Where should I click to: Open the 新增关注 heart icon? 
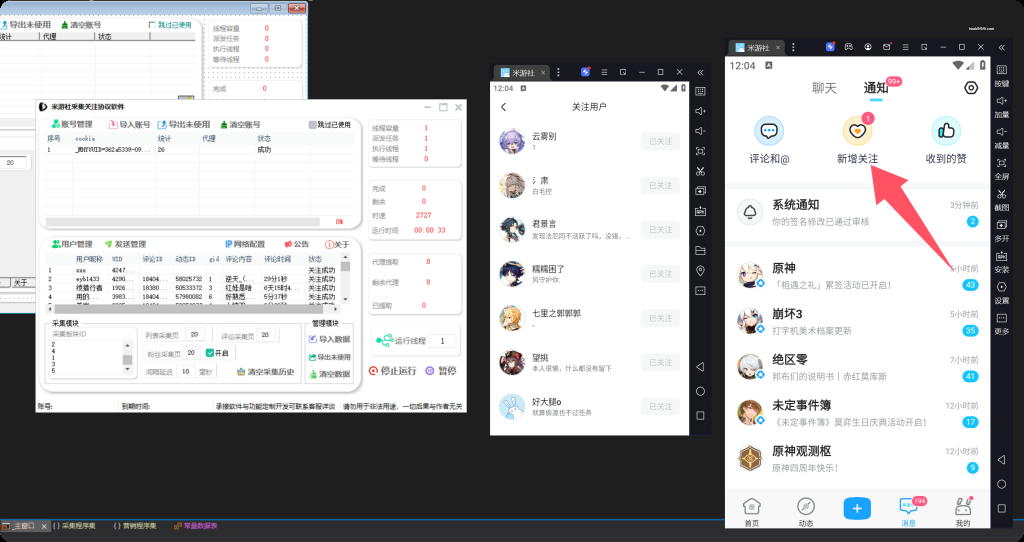pyautogui.click(x=853, y=130)
